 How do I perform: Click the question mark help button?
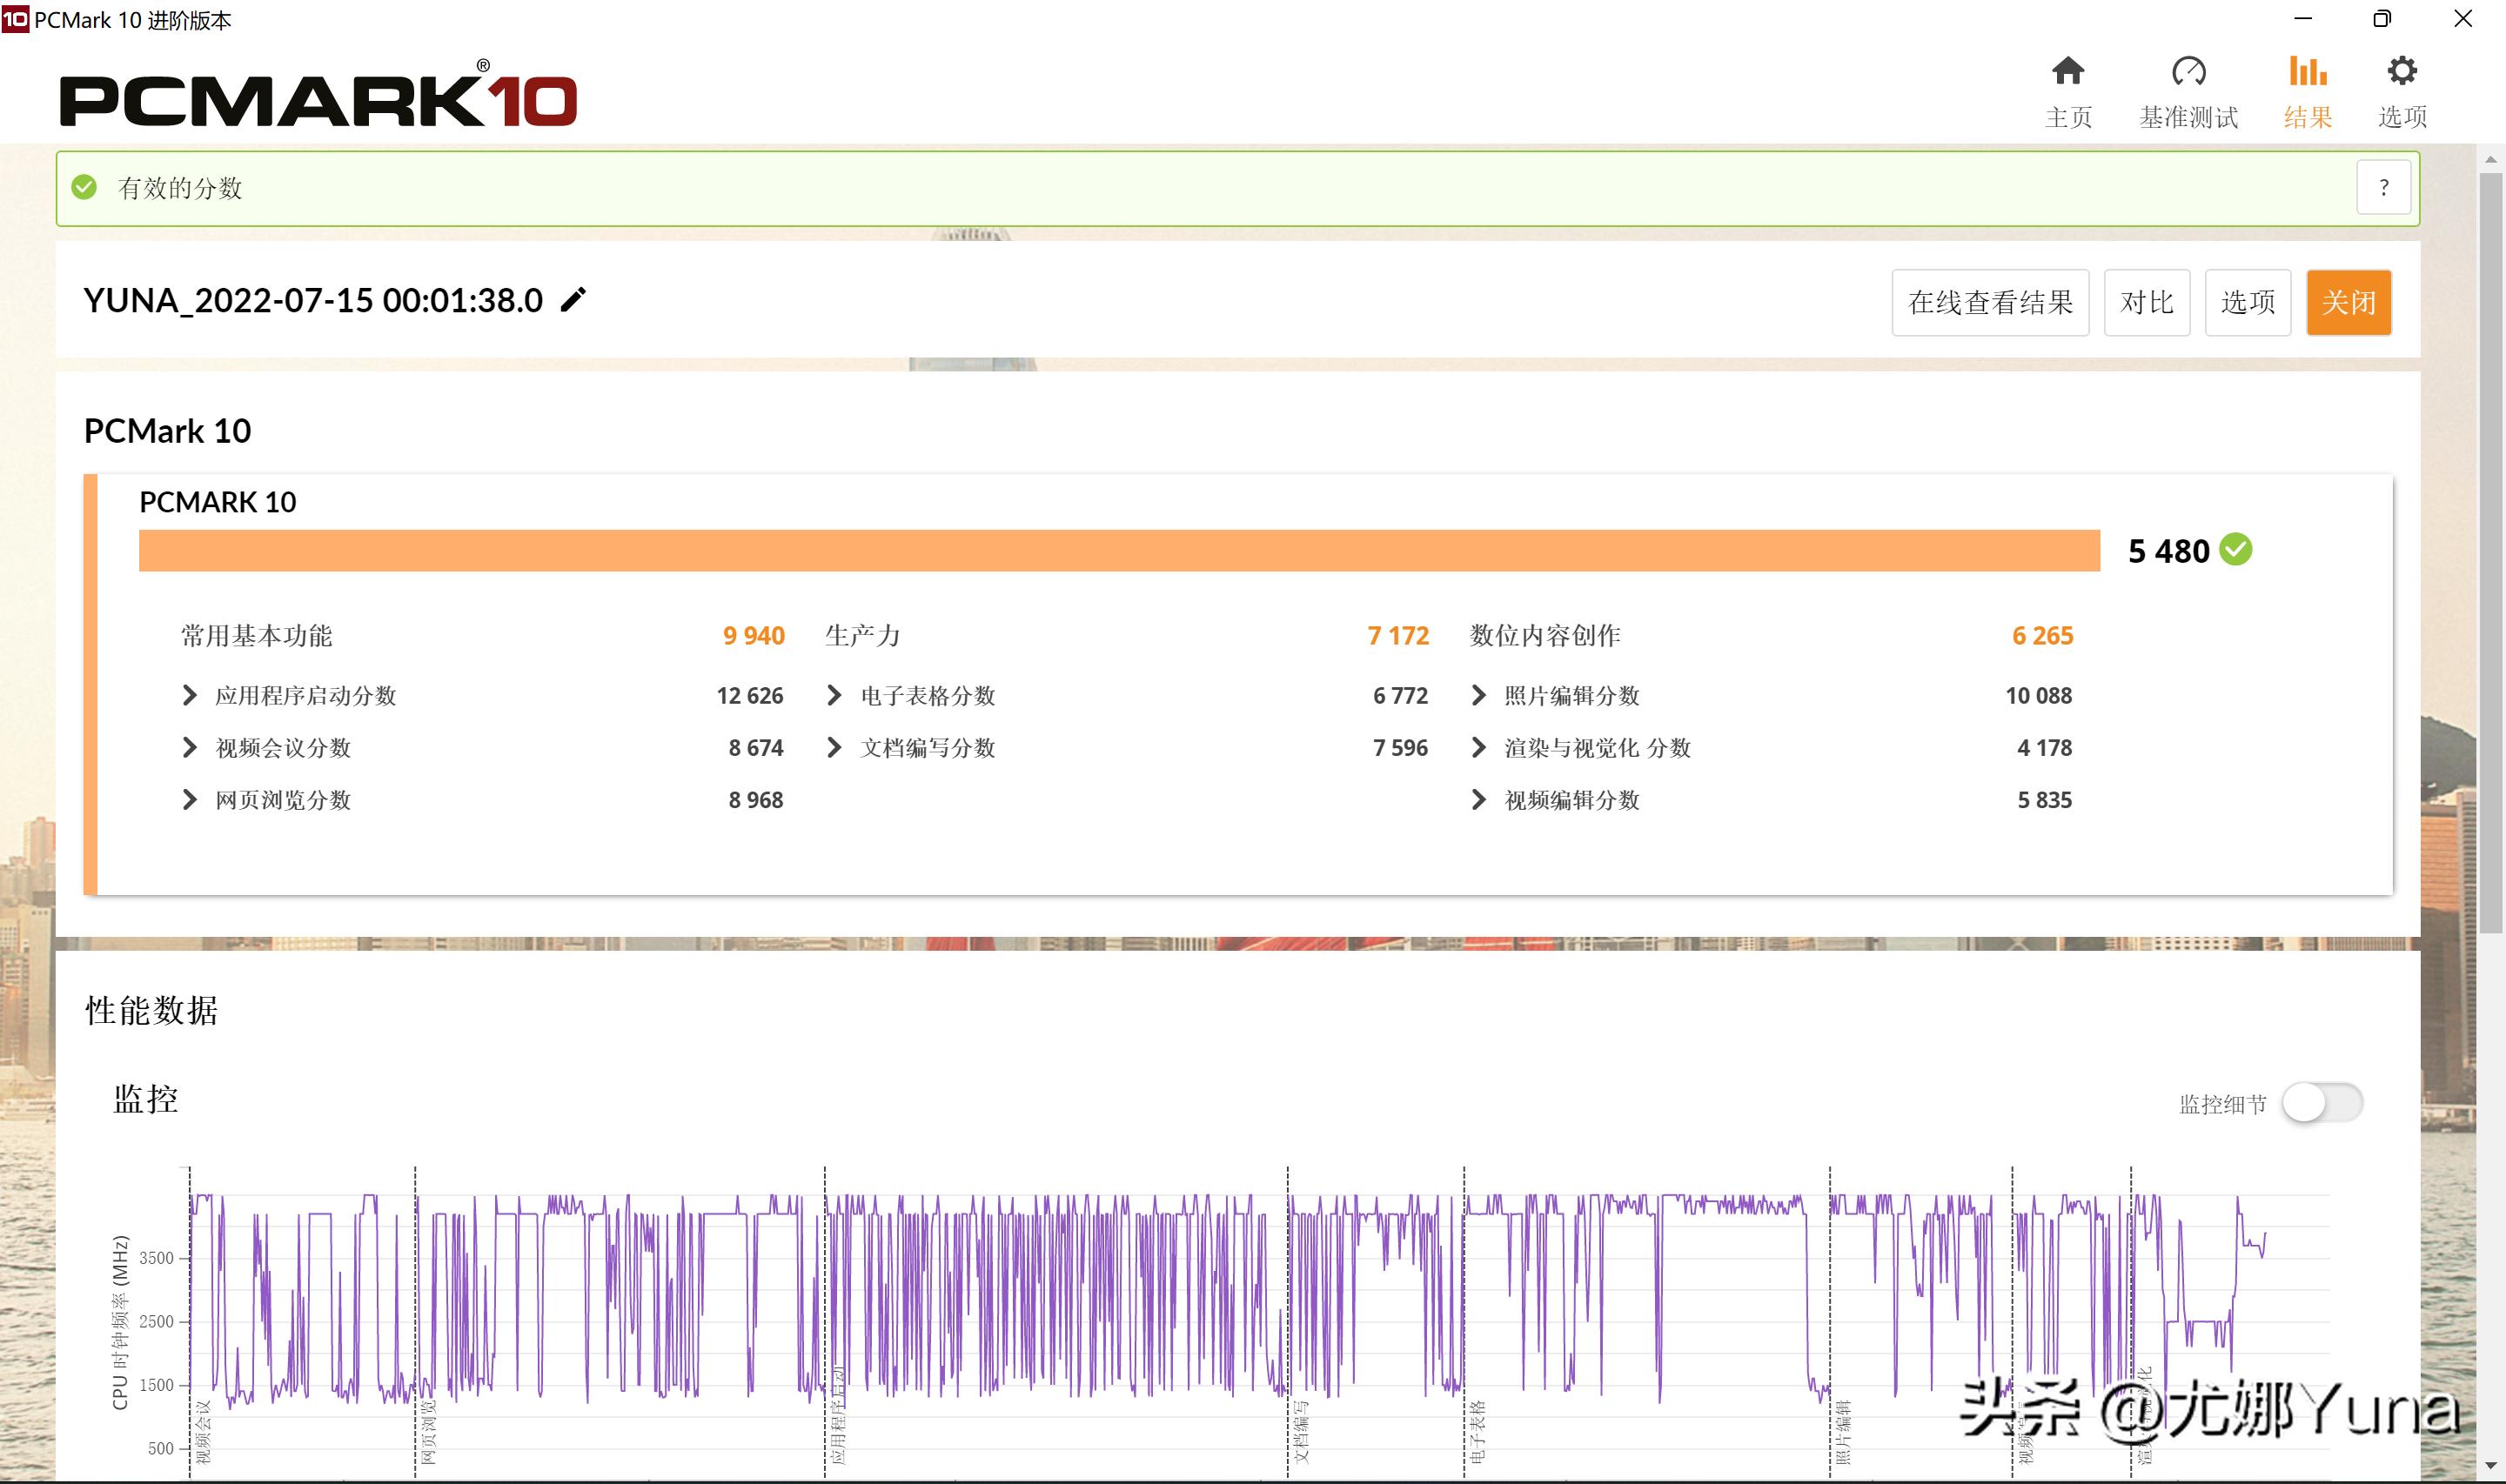coord(2383,188)
